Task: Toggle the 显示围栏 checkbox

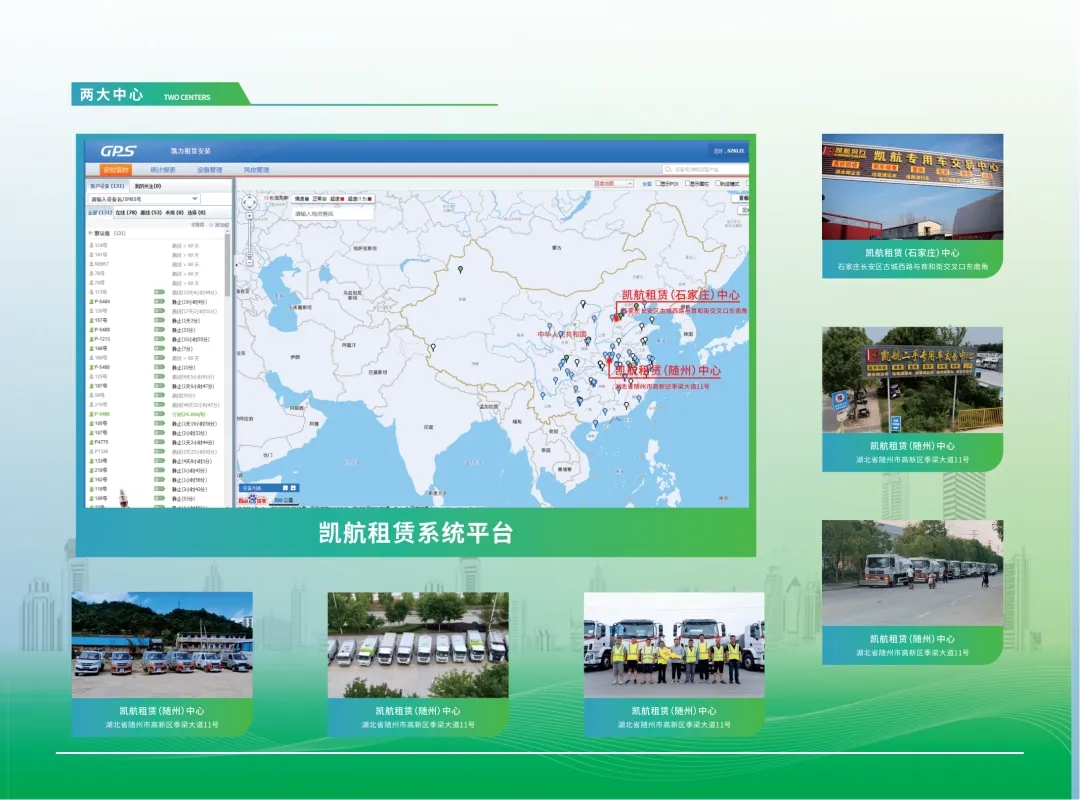Action: (x=689, y=184)
